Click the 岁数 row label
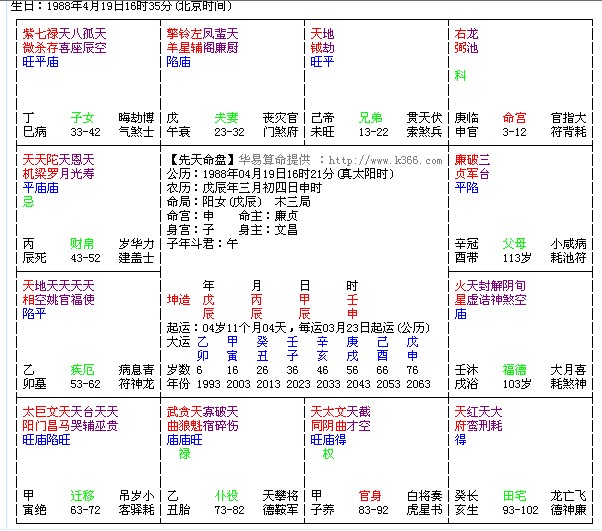Image resolution: width=602 pixels, height=531 pixels. click(x=179, y=370)
